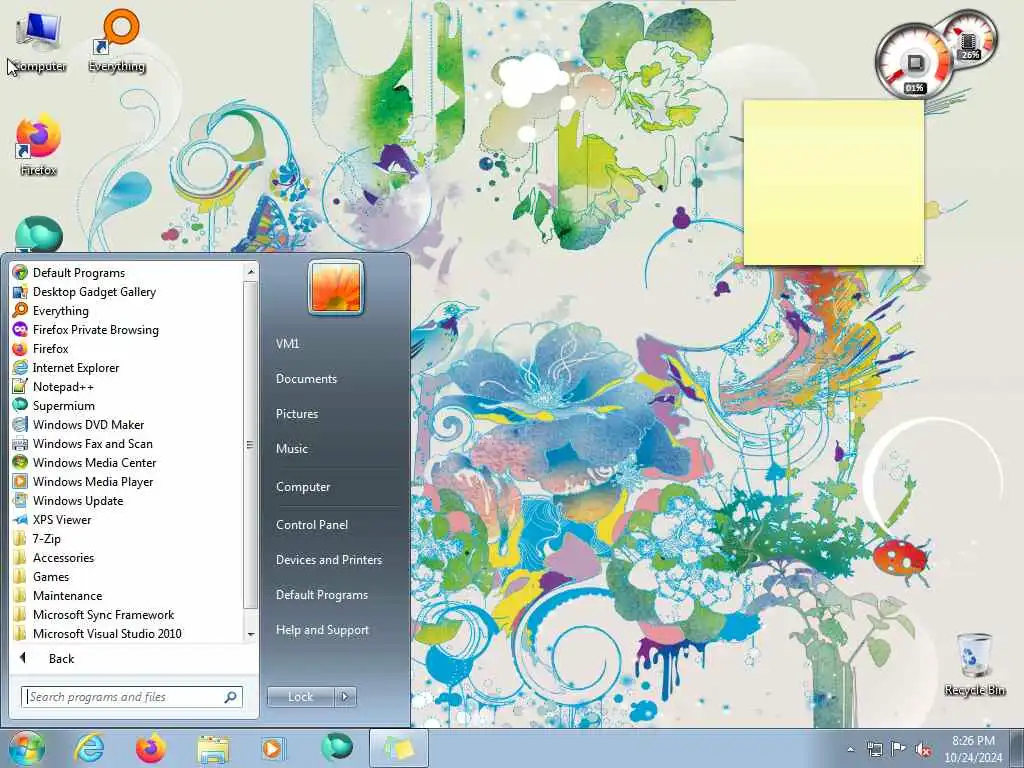Click the taskbar clock and date

pos(973,749)
